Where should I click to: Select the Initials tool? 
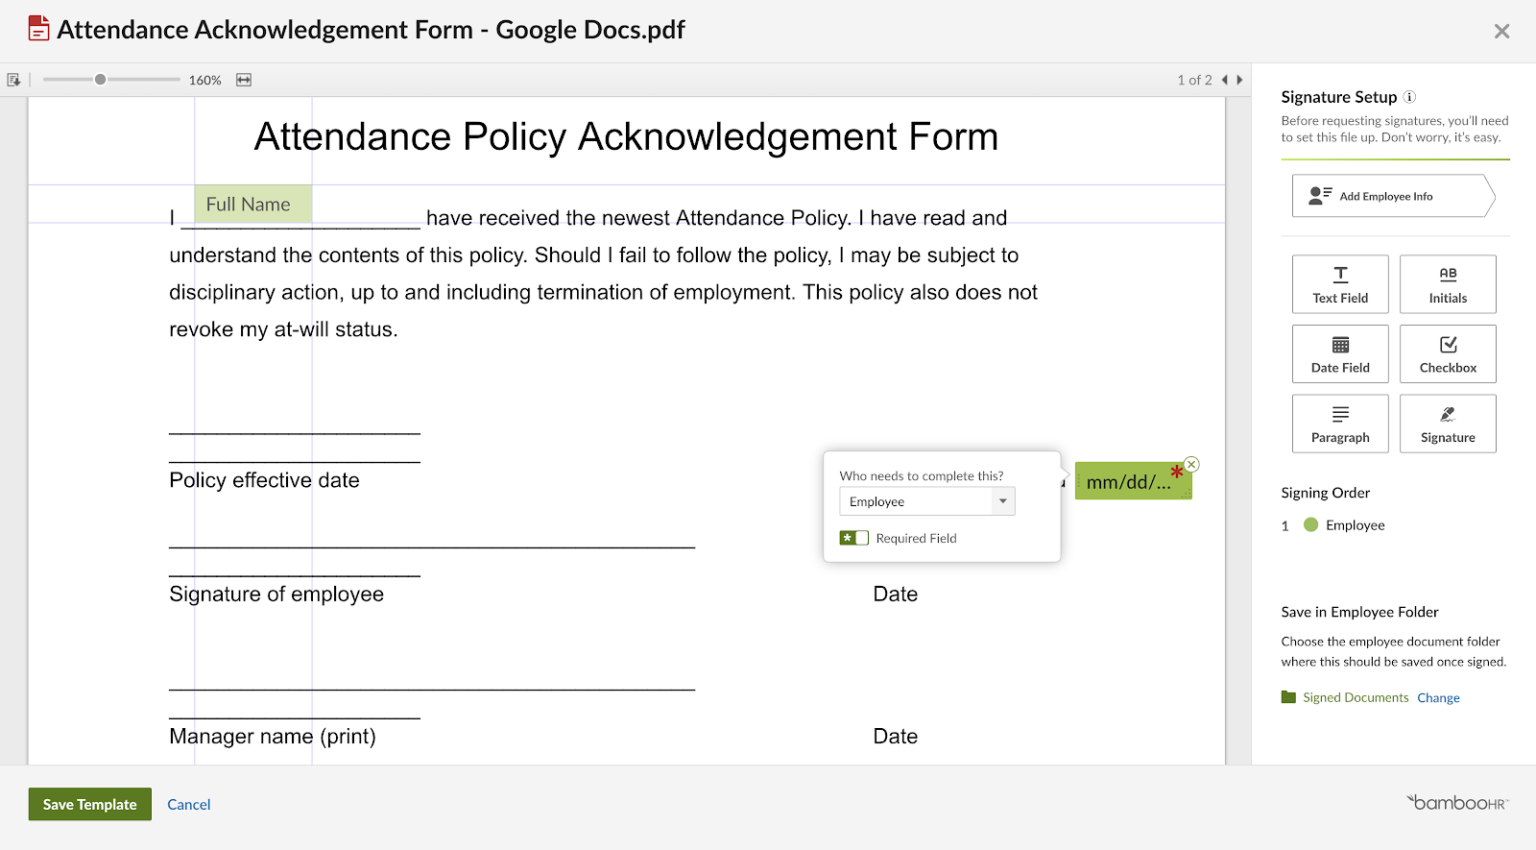click(1447, 284)
